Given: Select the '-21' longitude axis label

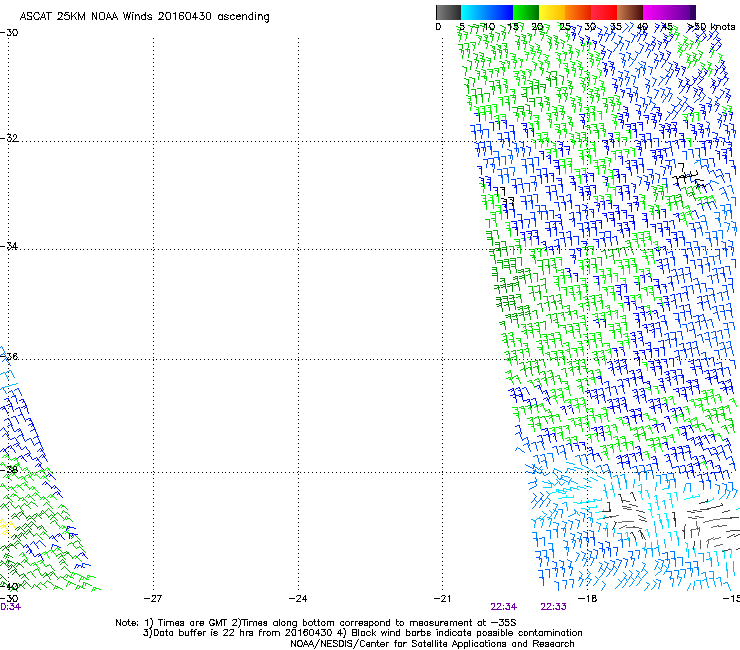Looking at the screenshot, I should coord(442,599).
